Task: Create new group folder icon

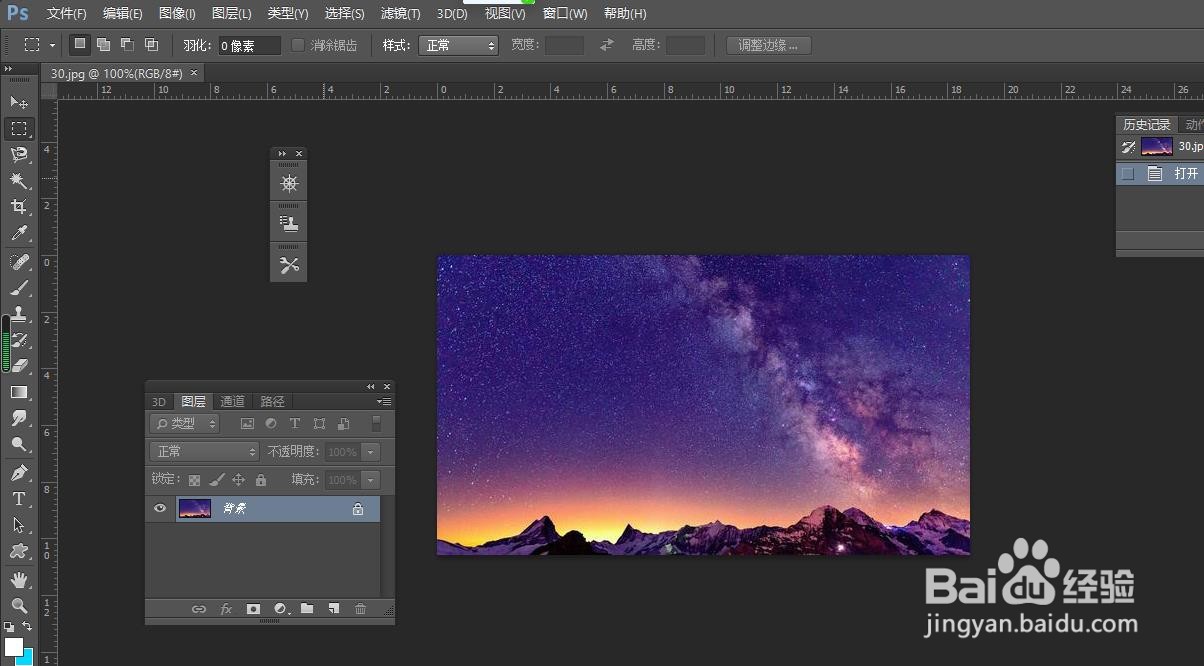Action: click(307, 609)
